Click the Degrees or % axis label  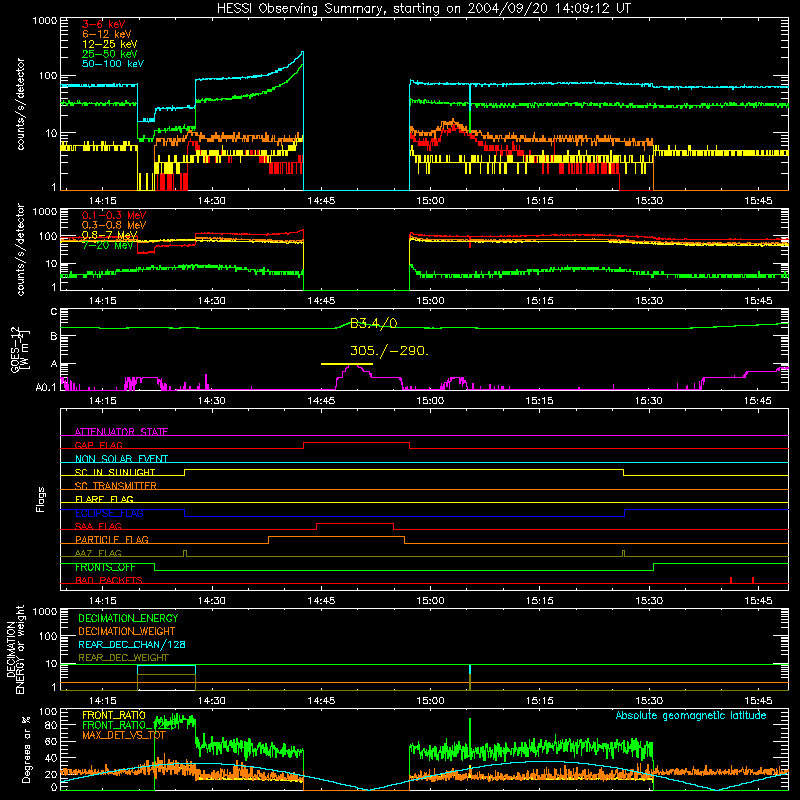26,749
